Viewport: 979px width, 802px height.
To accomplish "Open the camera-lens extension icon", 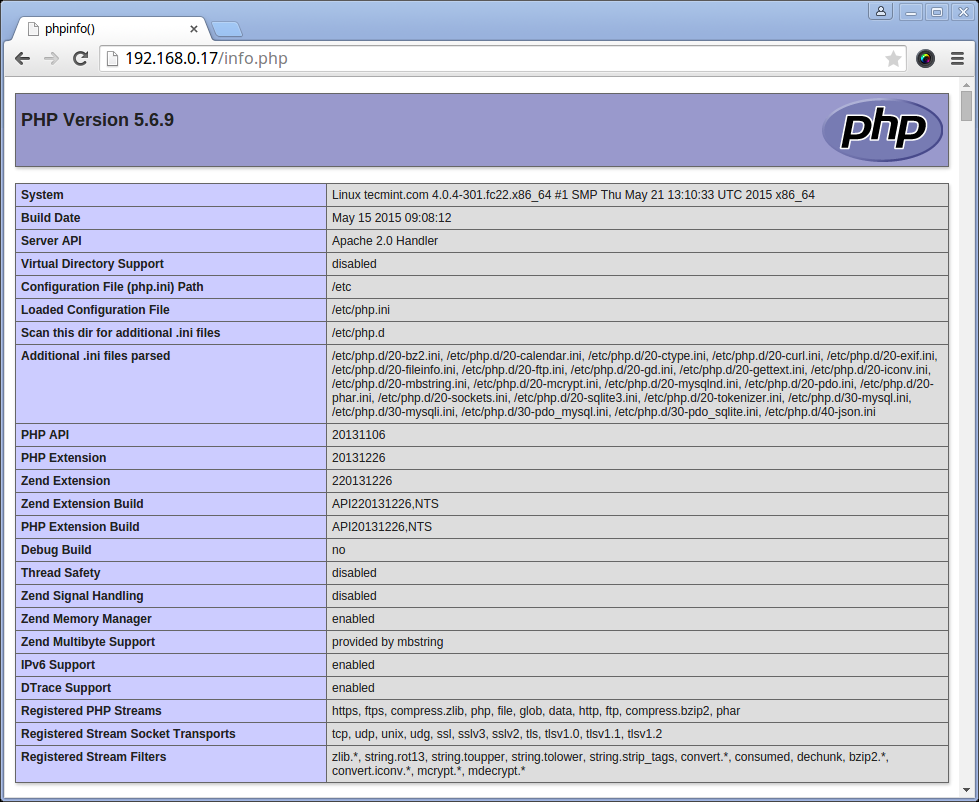I will (x=925, y=59).
